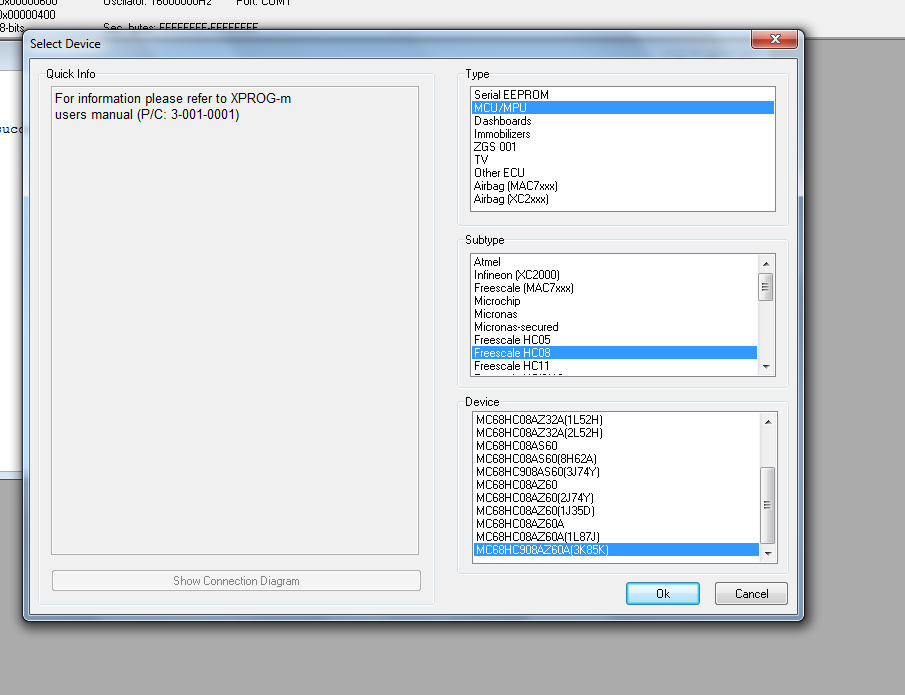Select Freescale (MAC7xxx) subtype
The height and width of the screenshot is (695, 905).
tap(614, 288)
